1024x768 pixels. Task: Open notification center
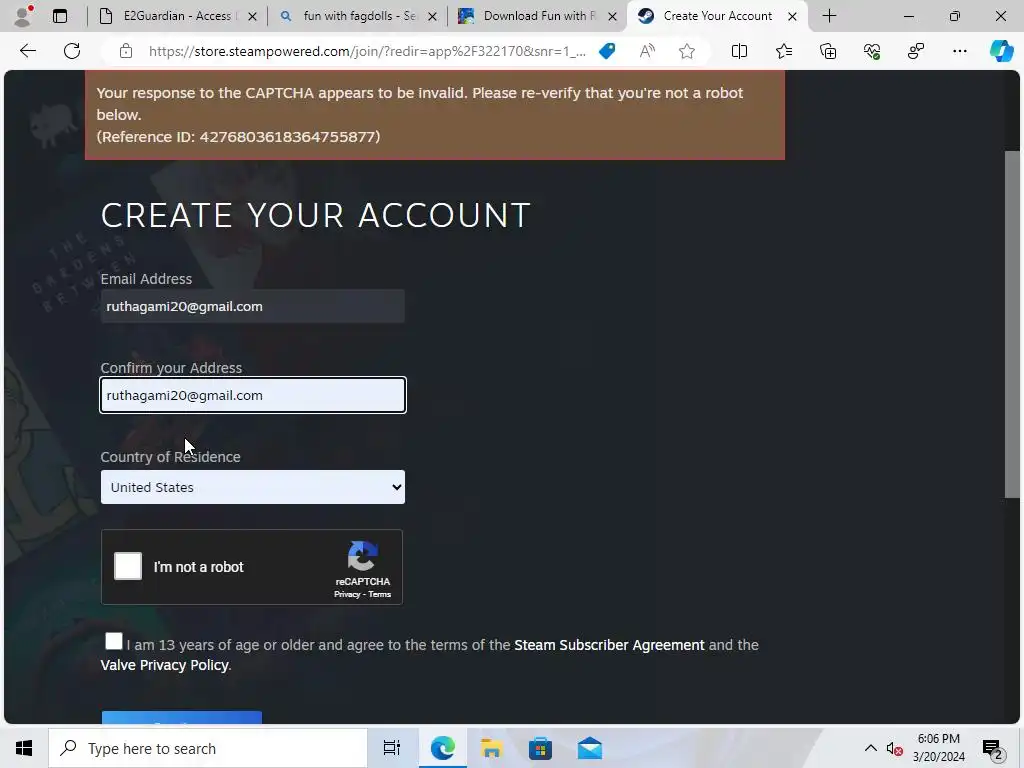[993, 748]
